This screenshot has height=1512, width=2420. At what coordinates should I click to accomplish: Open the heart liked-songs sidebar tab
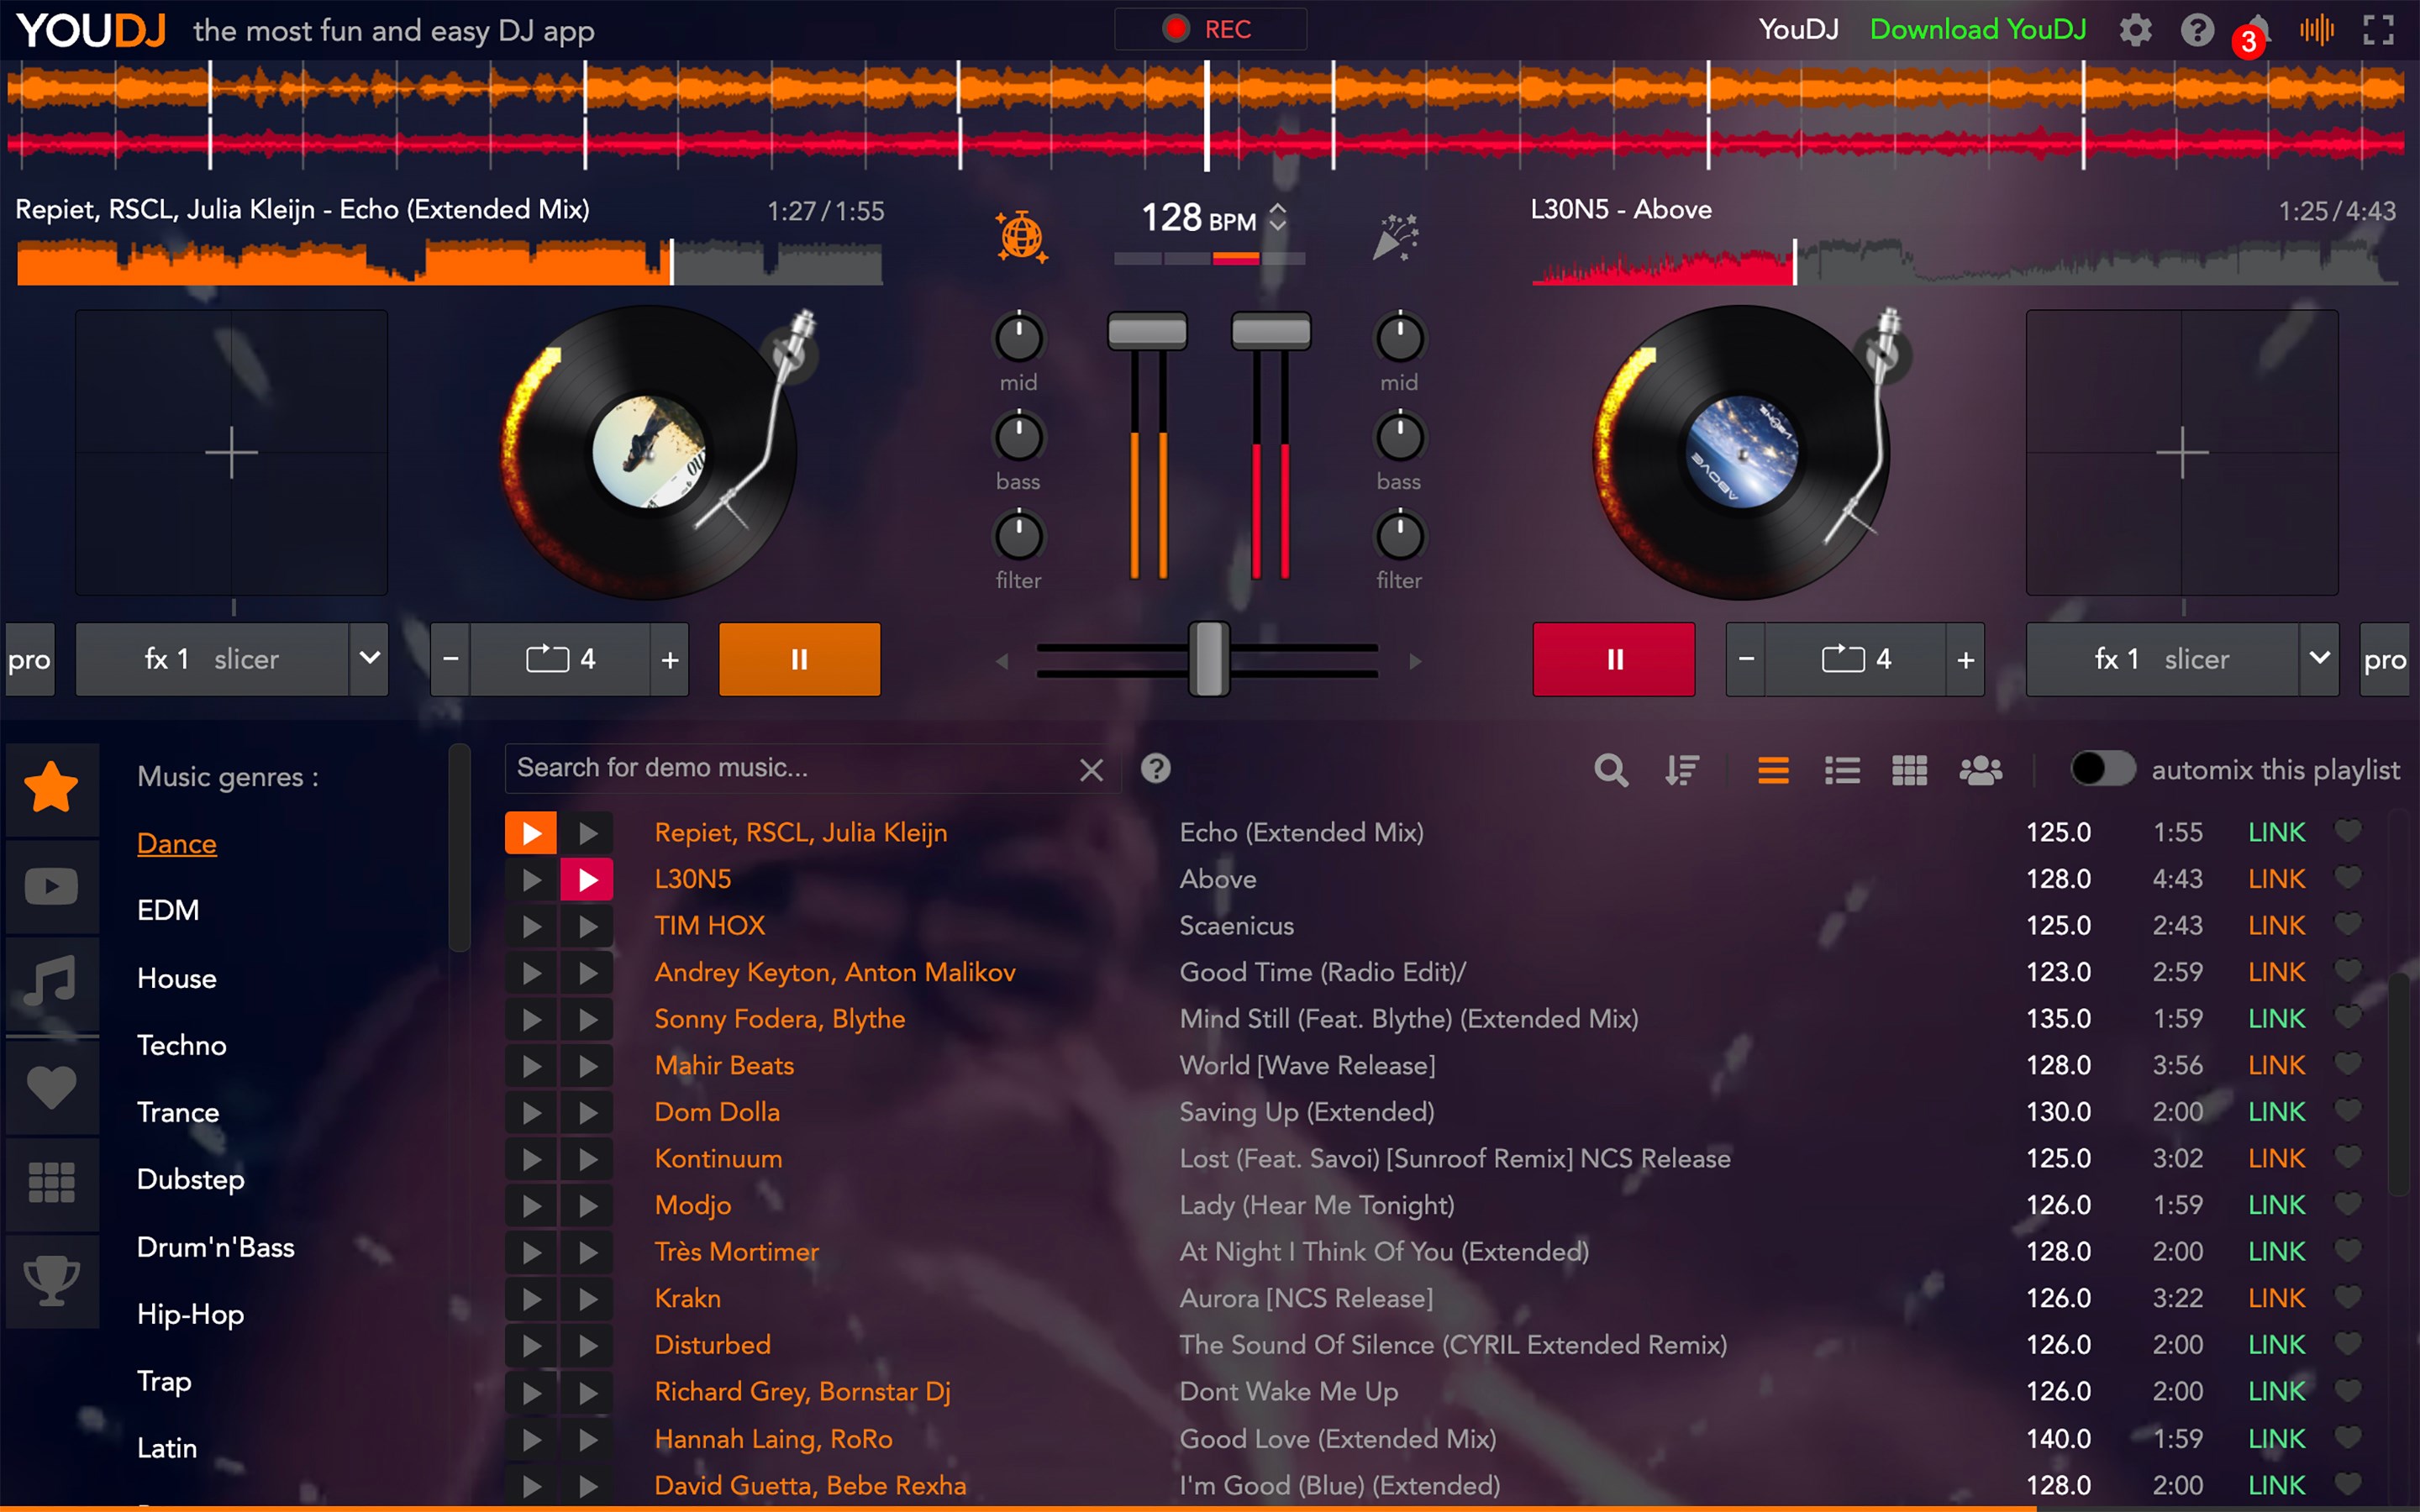52,1087
